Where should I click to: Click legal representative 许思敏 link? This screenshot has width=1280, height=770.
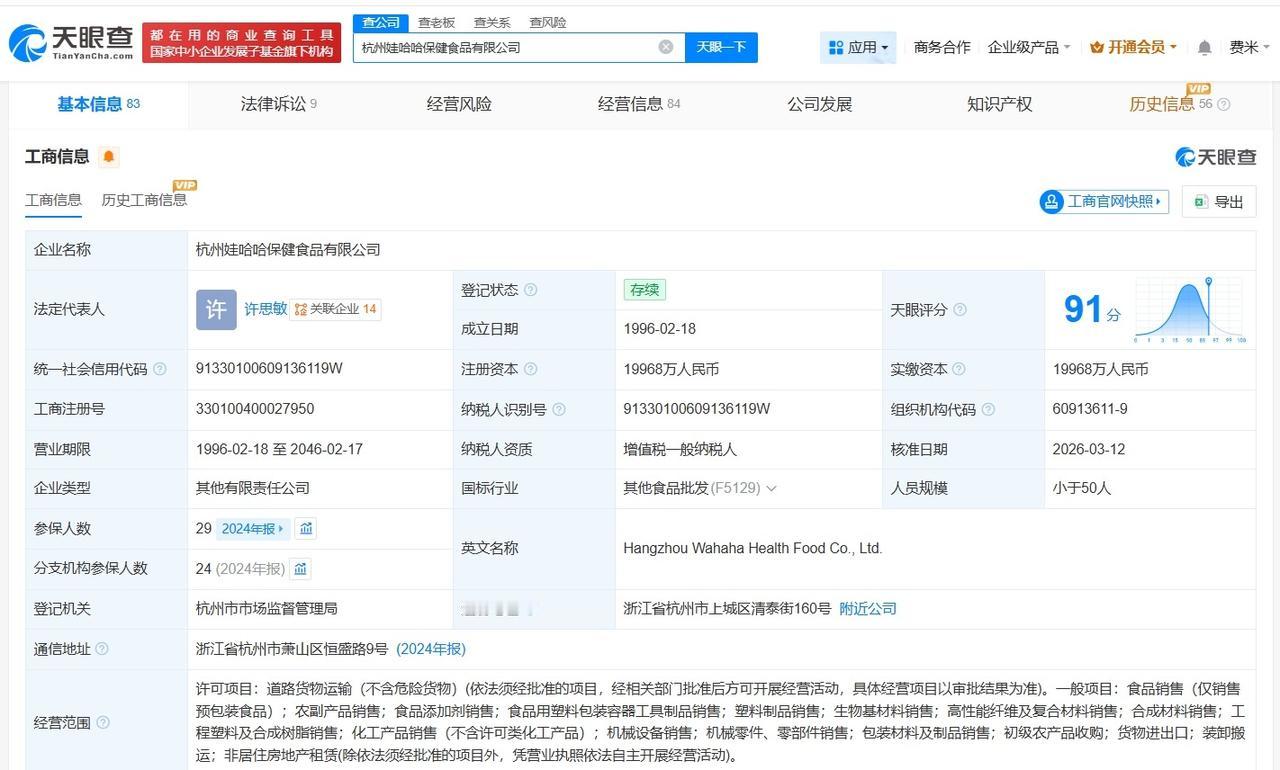pos(264,309)
